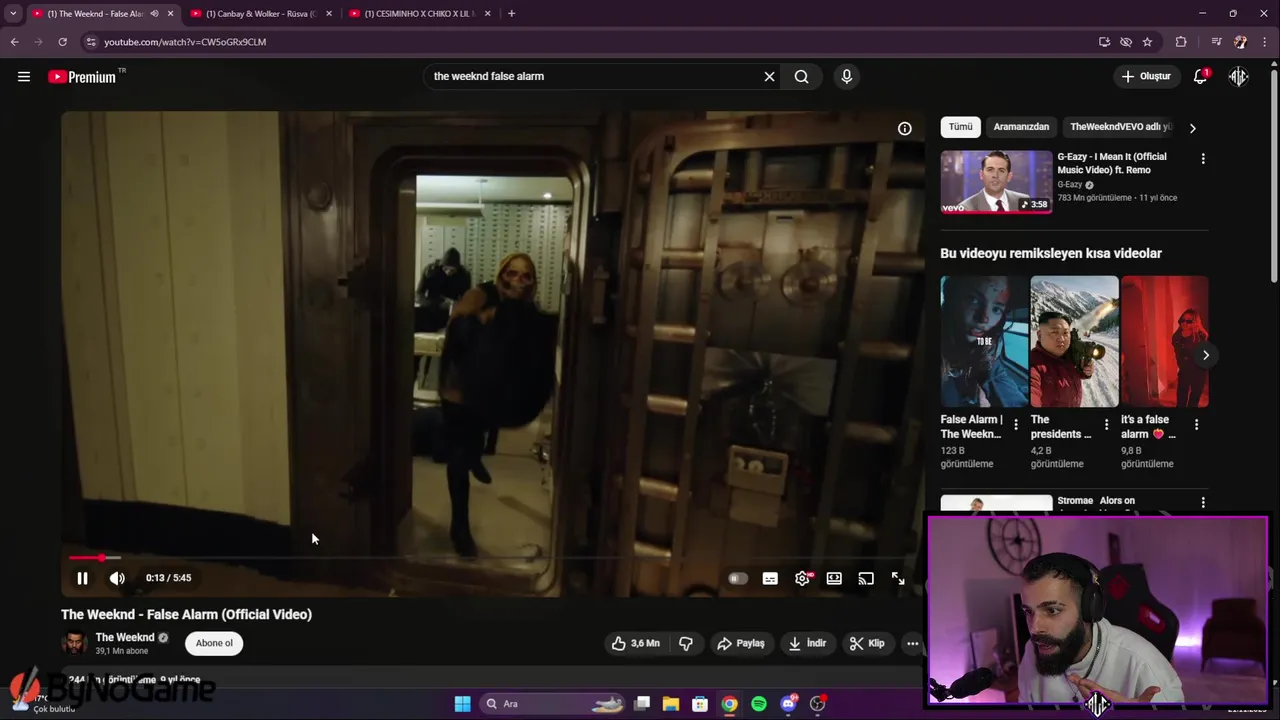Show more filter chips with arrow
The width and height of the screenshot is (1280, 720).
[x=1192, y=128]
